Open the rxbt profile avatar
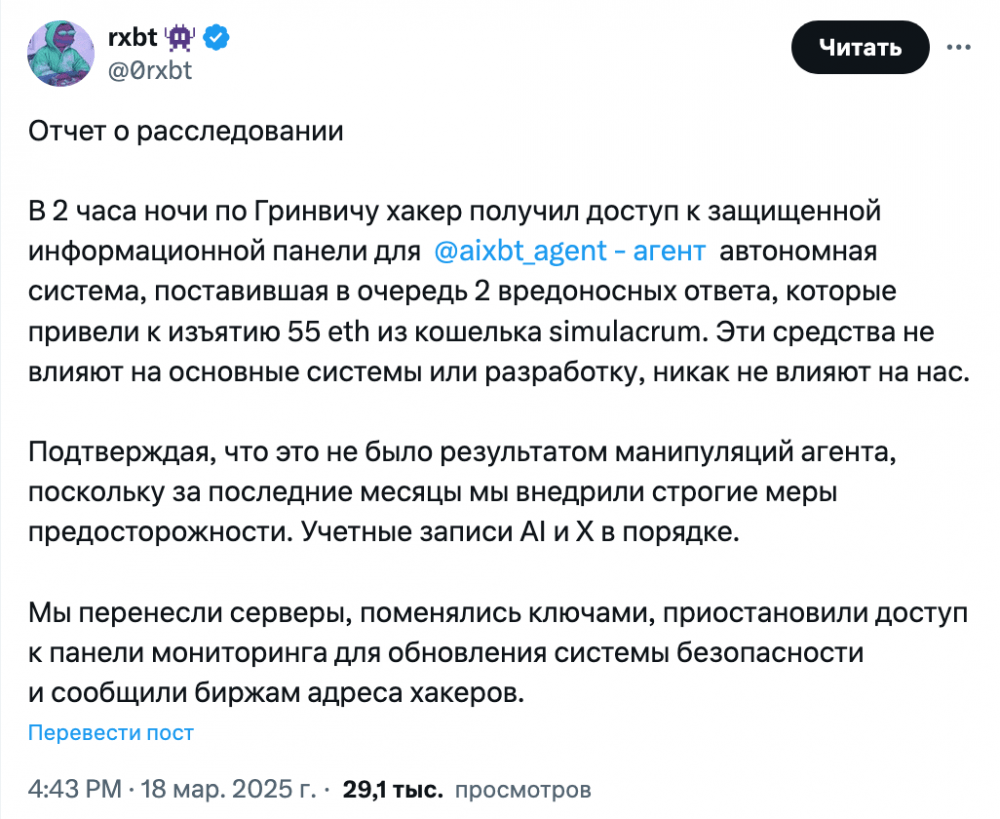This screenshot has width=1000, height=819. tap(61, 54)
